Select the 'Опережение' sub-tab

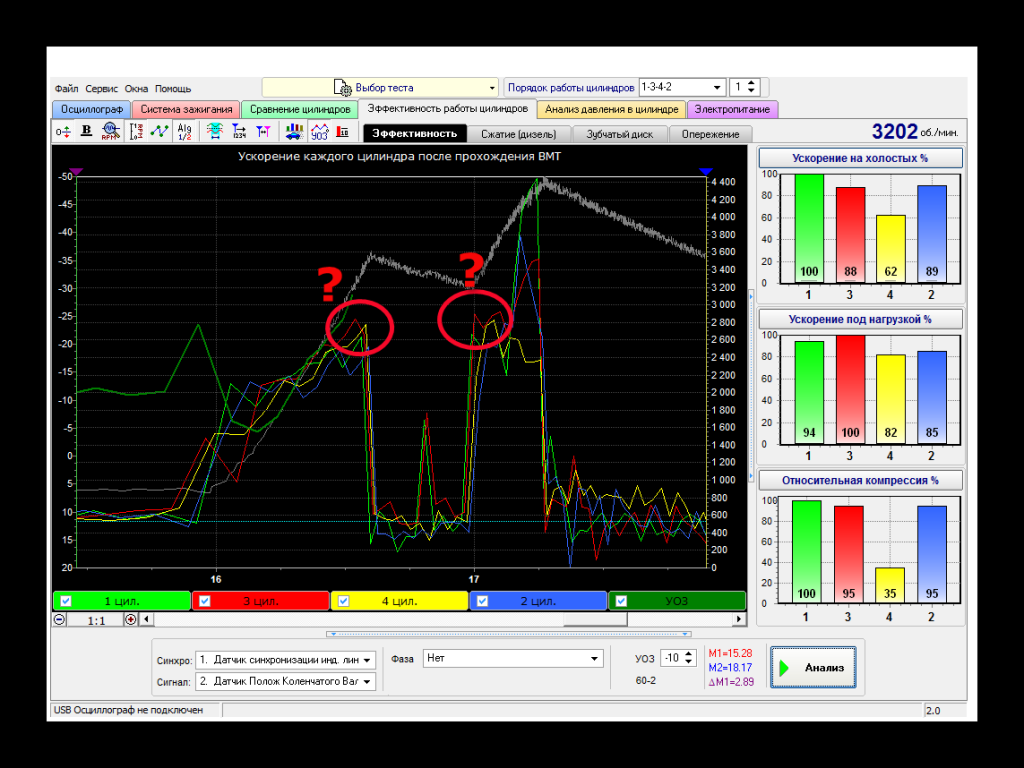(711, 134)
